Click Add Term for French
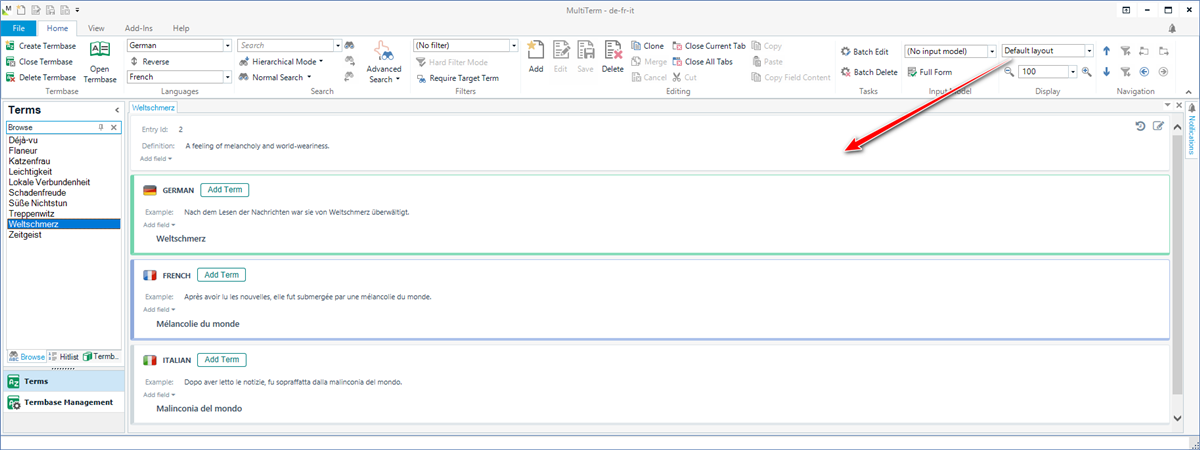 pyautogui.click(x=221, y=275)
